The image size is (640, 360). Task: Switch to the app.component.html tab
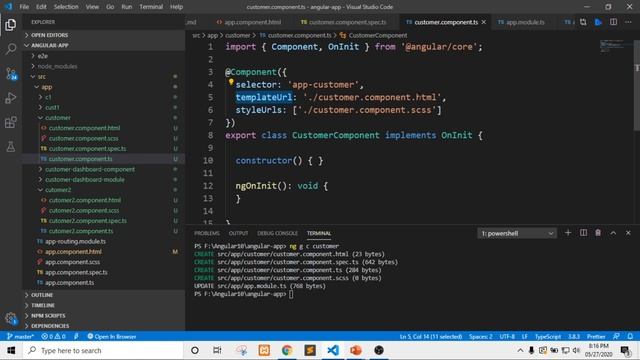249,22
